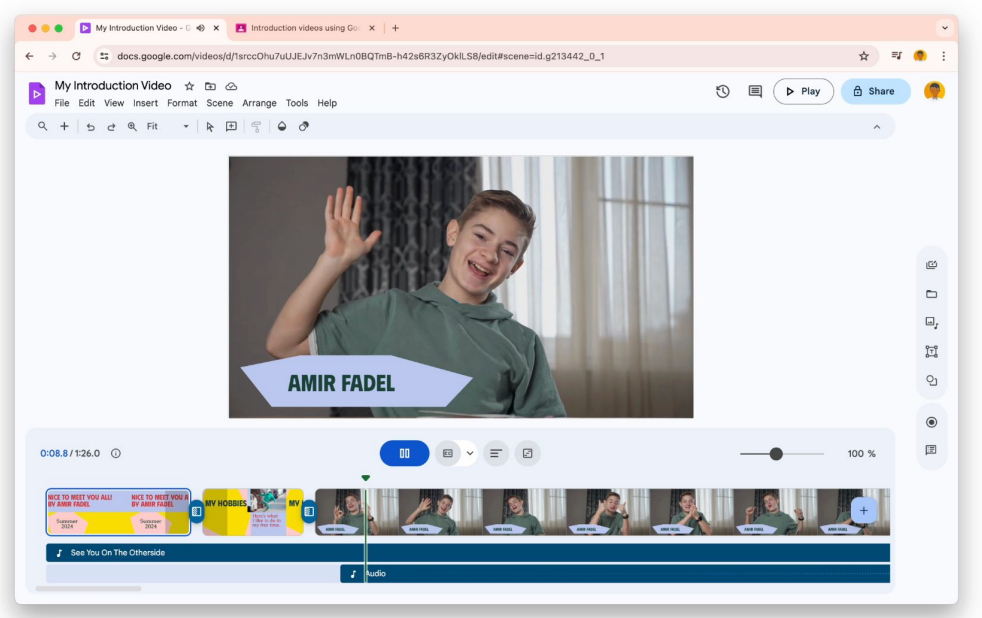Open the Arrange menu
982x618 pixels.
click(x=259, y=103)
